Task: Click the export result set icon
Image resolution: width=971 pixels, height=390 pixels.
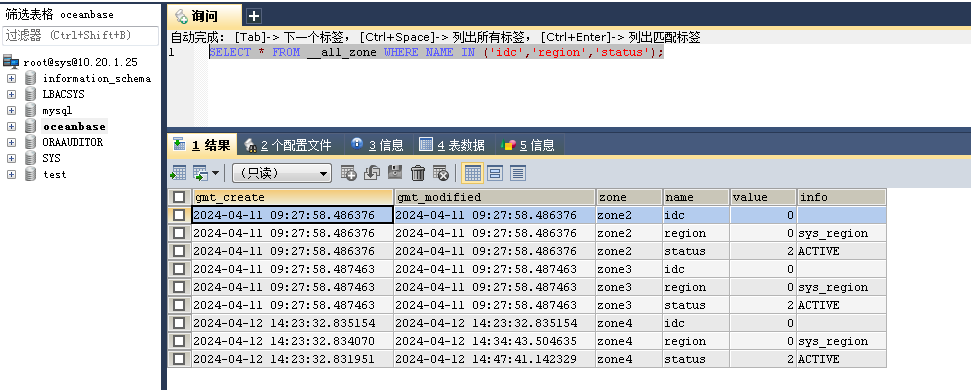Action: [178, 173]
